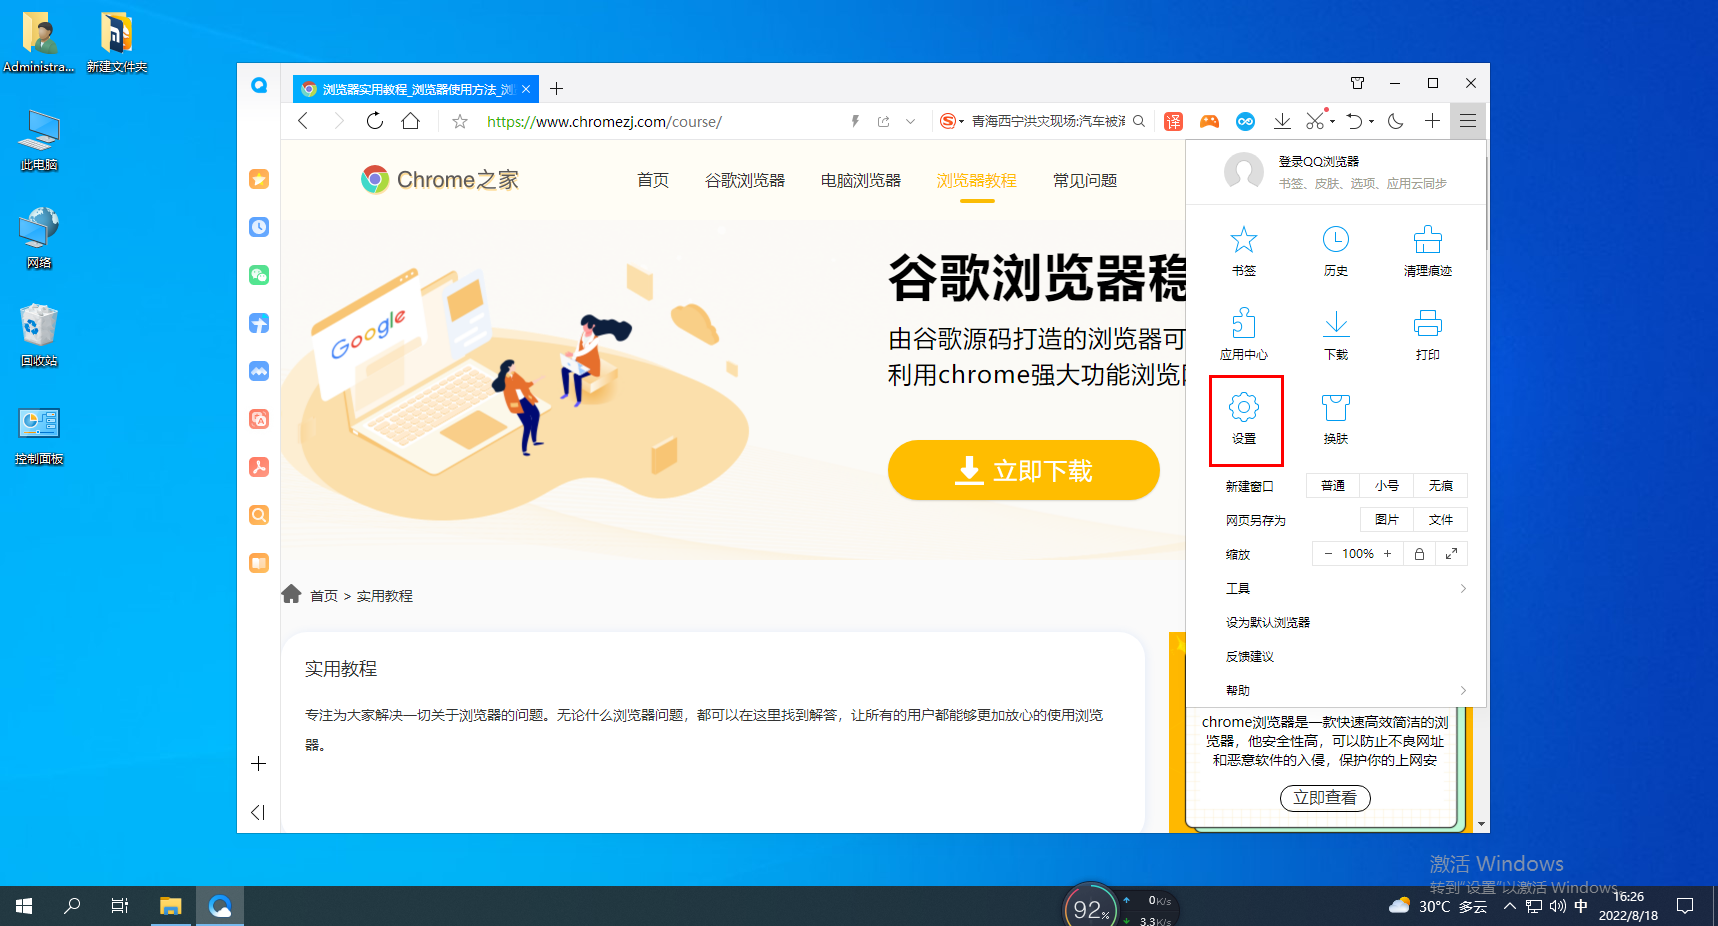This screenshot has width=1718, height=926.
Task: Click the toolbar plus add icon
Action: (1432, 121)
